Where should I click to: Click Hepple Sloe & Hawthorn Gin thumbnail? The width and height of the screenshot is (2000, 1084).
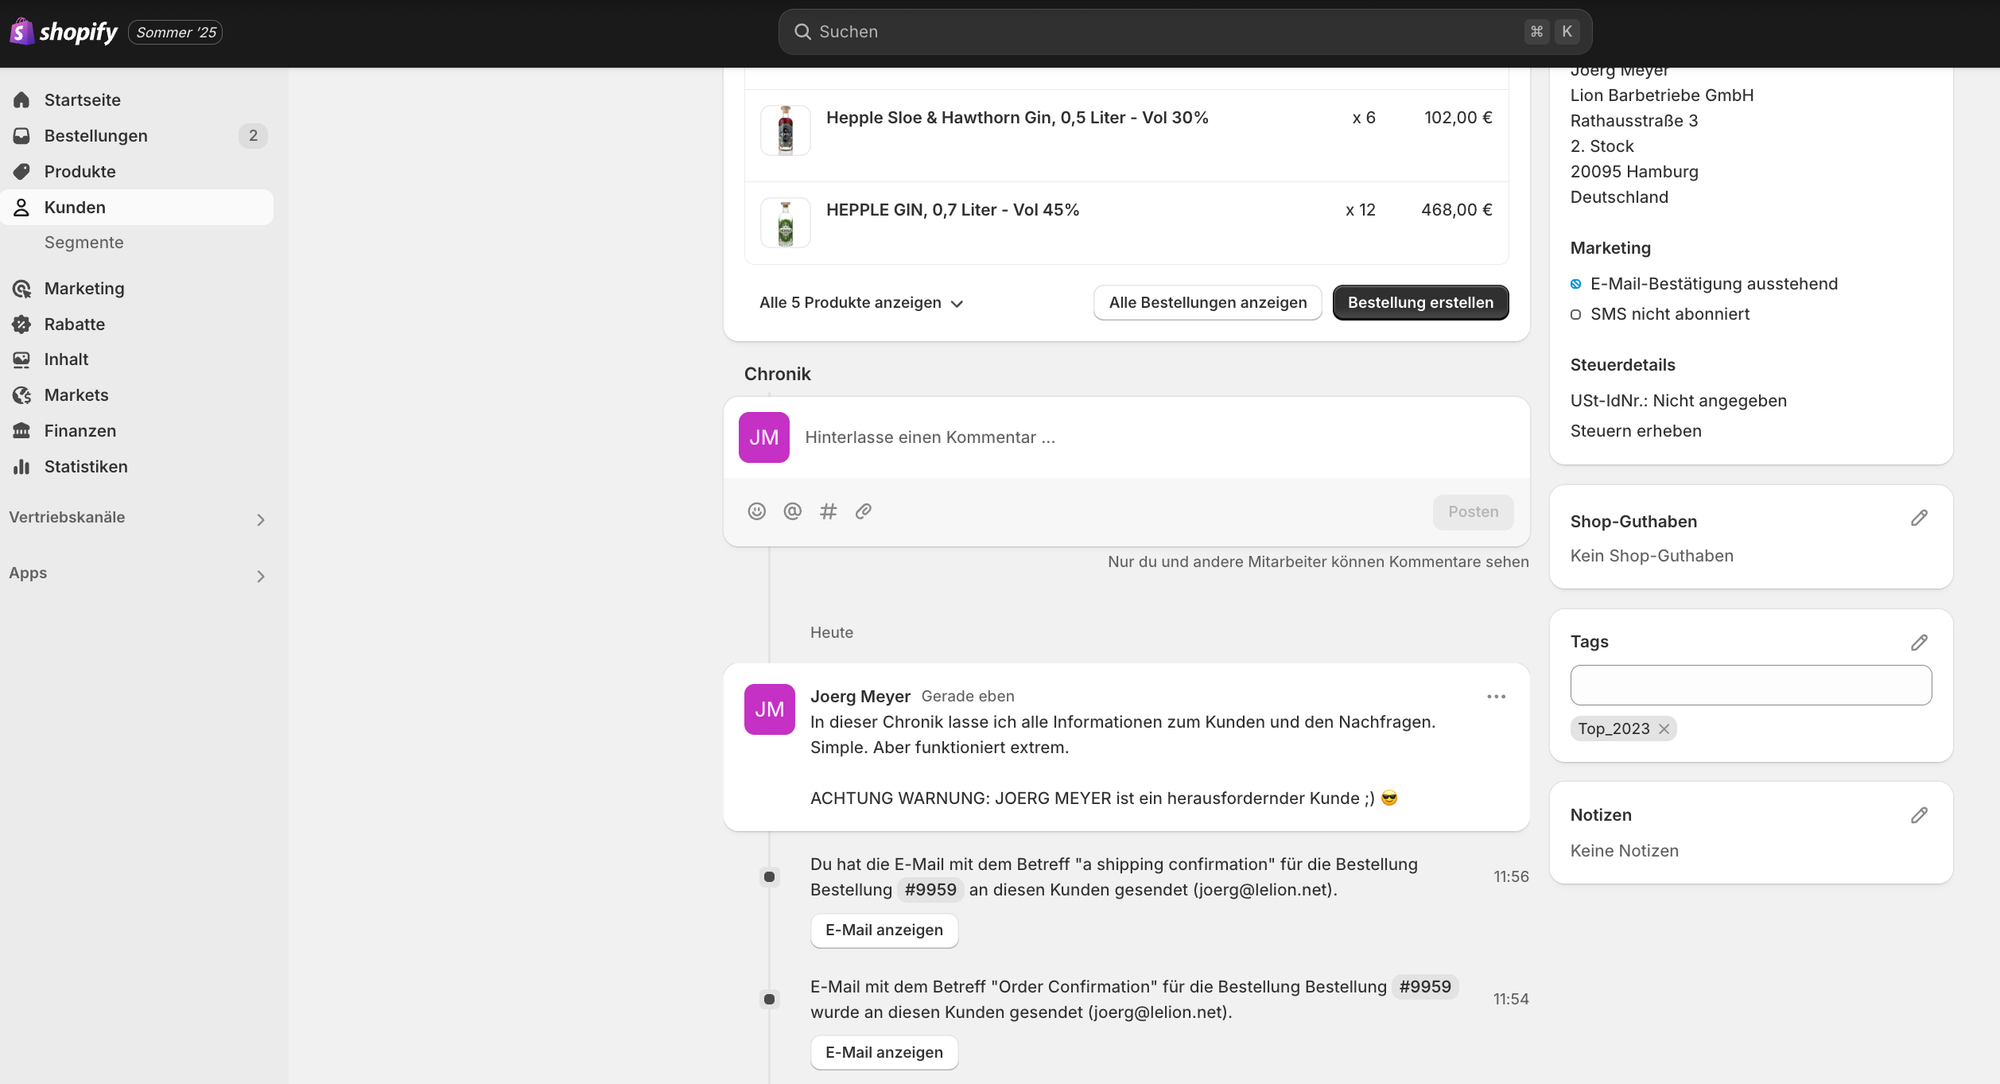785,130
